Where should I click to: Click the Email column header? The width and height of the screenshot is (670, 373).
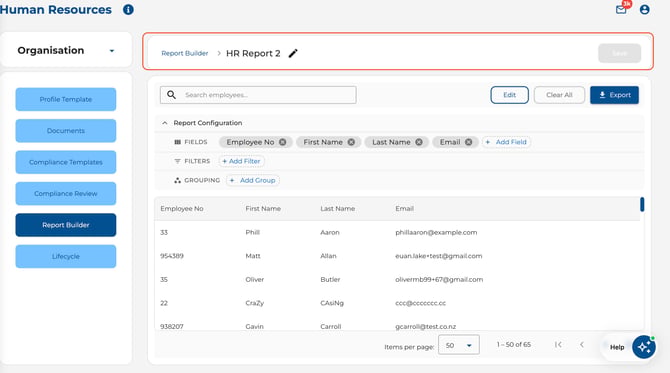tap(404, 209)
